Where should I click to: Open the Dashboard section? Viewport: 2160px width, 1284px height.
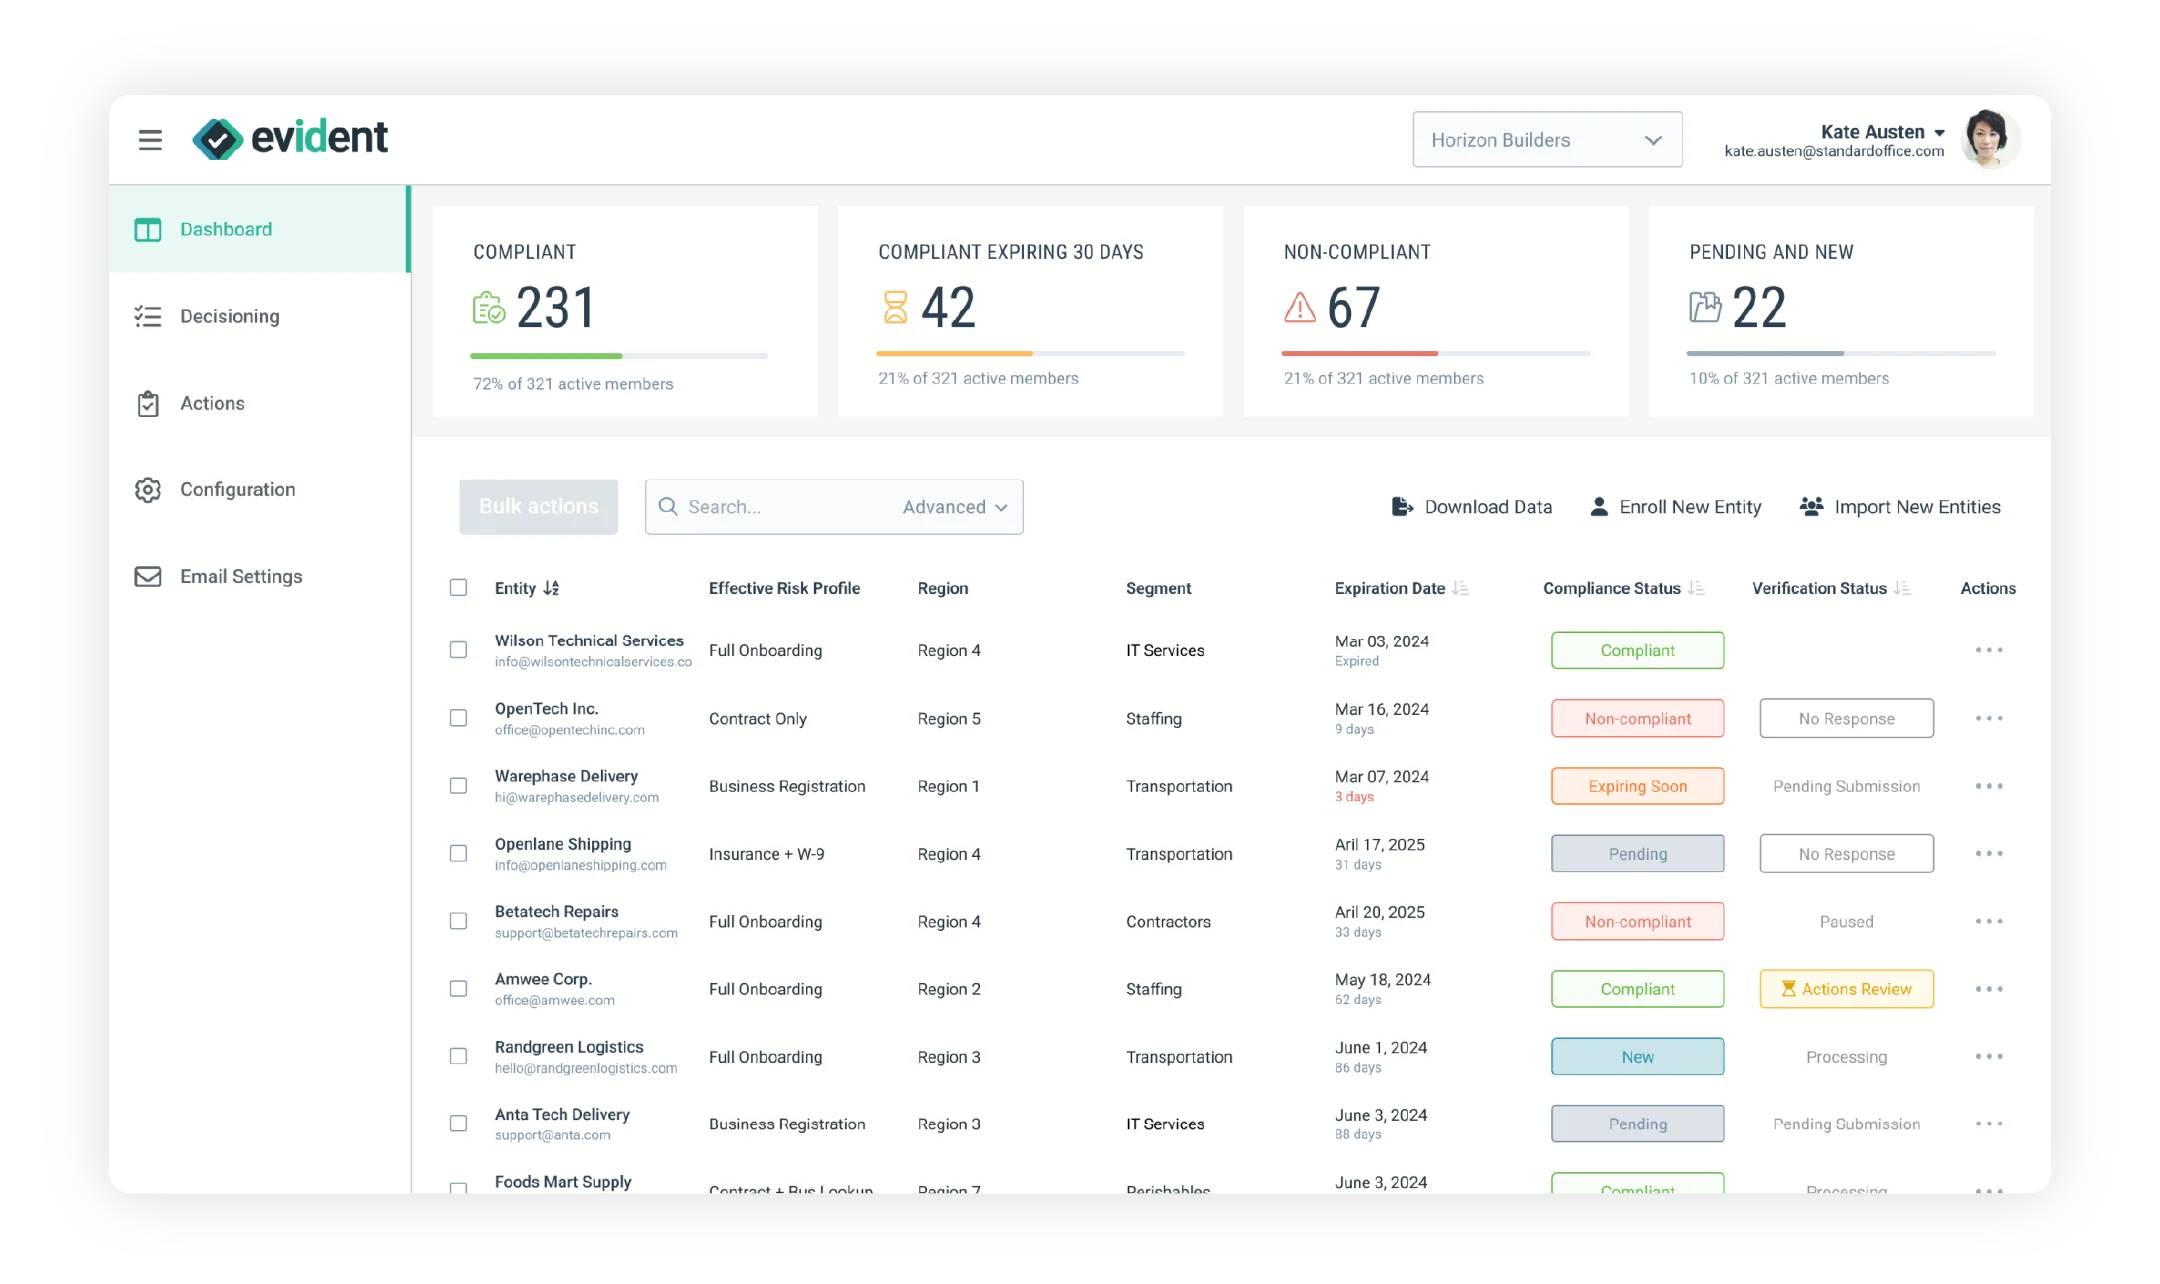pos(260,229)
